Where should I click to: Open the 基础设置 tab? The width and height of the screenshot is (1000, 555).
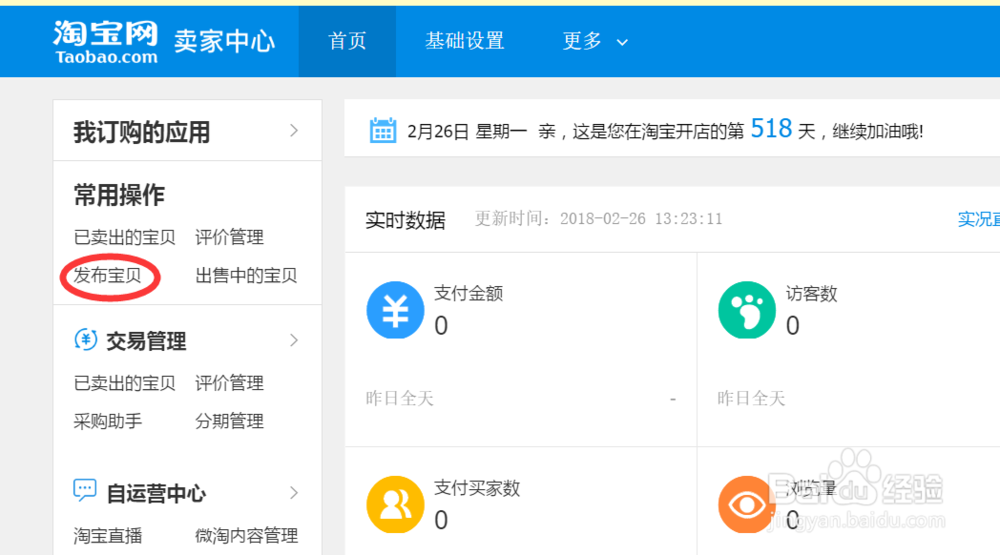[x=464, y=41]
